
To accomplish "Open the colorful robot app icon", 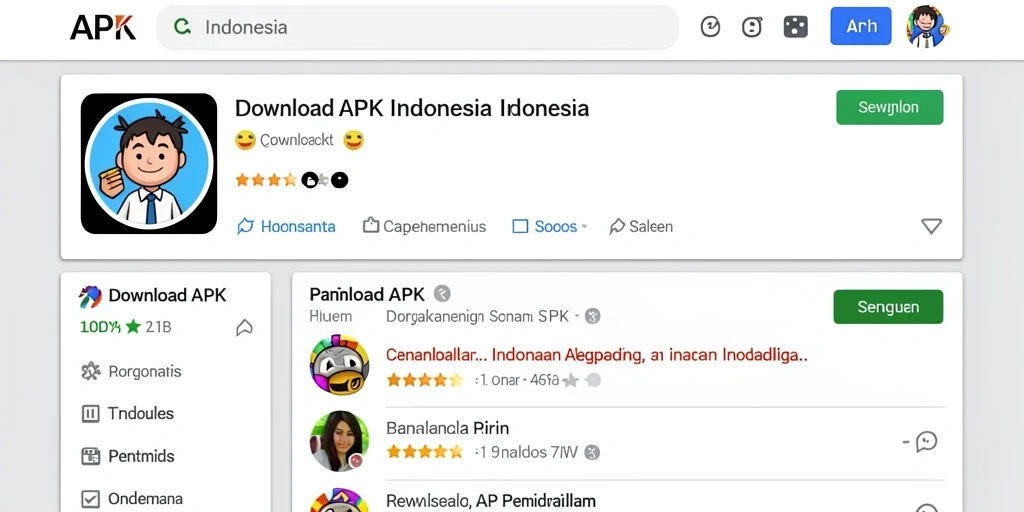I will tap(339, 364).
